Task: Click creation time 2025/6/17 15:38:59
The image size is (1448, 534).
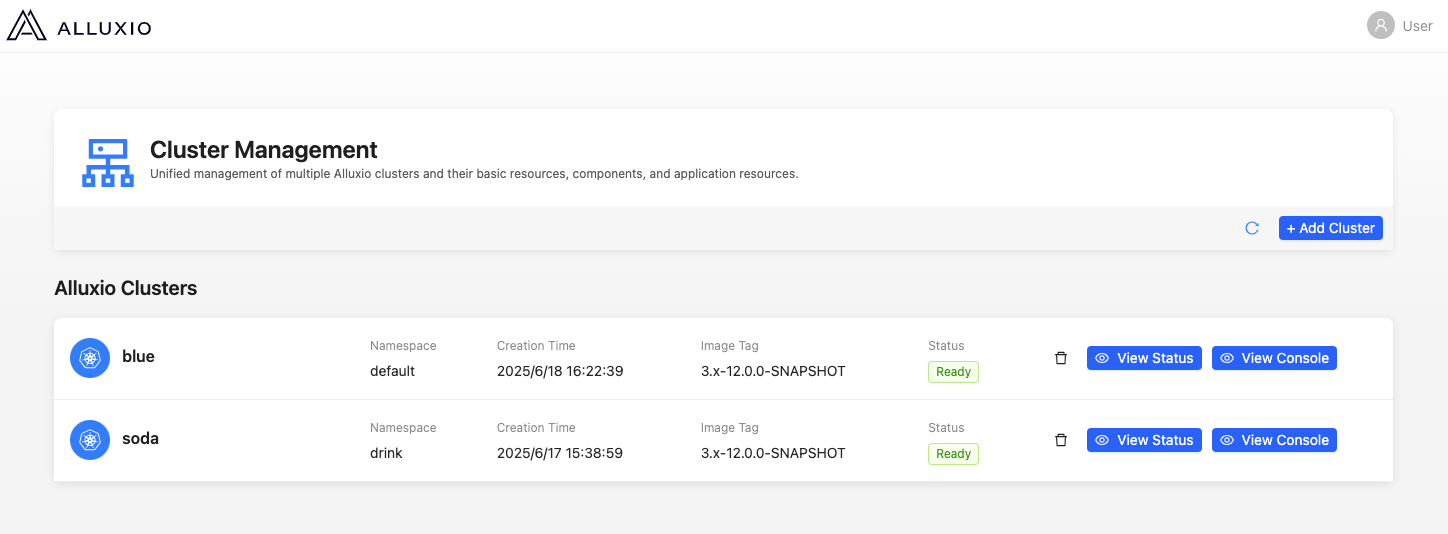Action: 560,453
